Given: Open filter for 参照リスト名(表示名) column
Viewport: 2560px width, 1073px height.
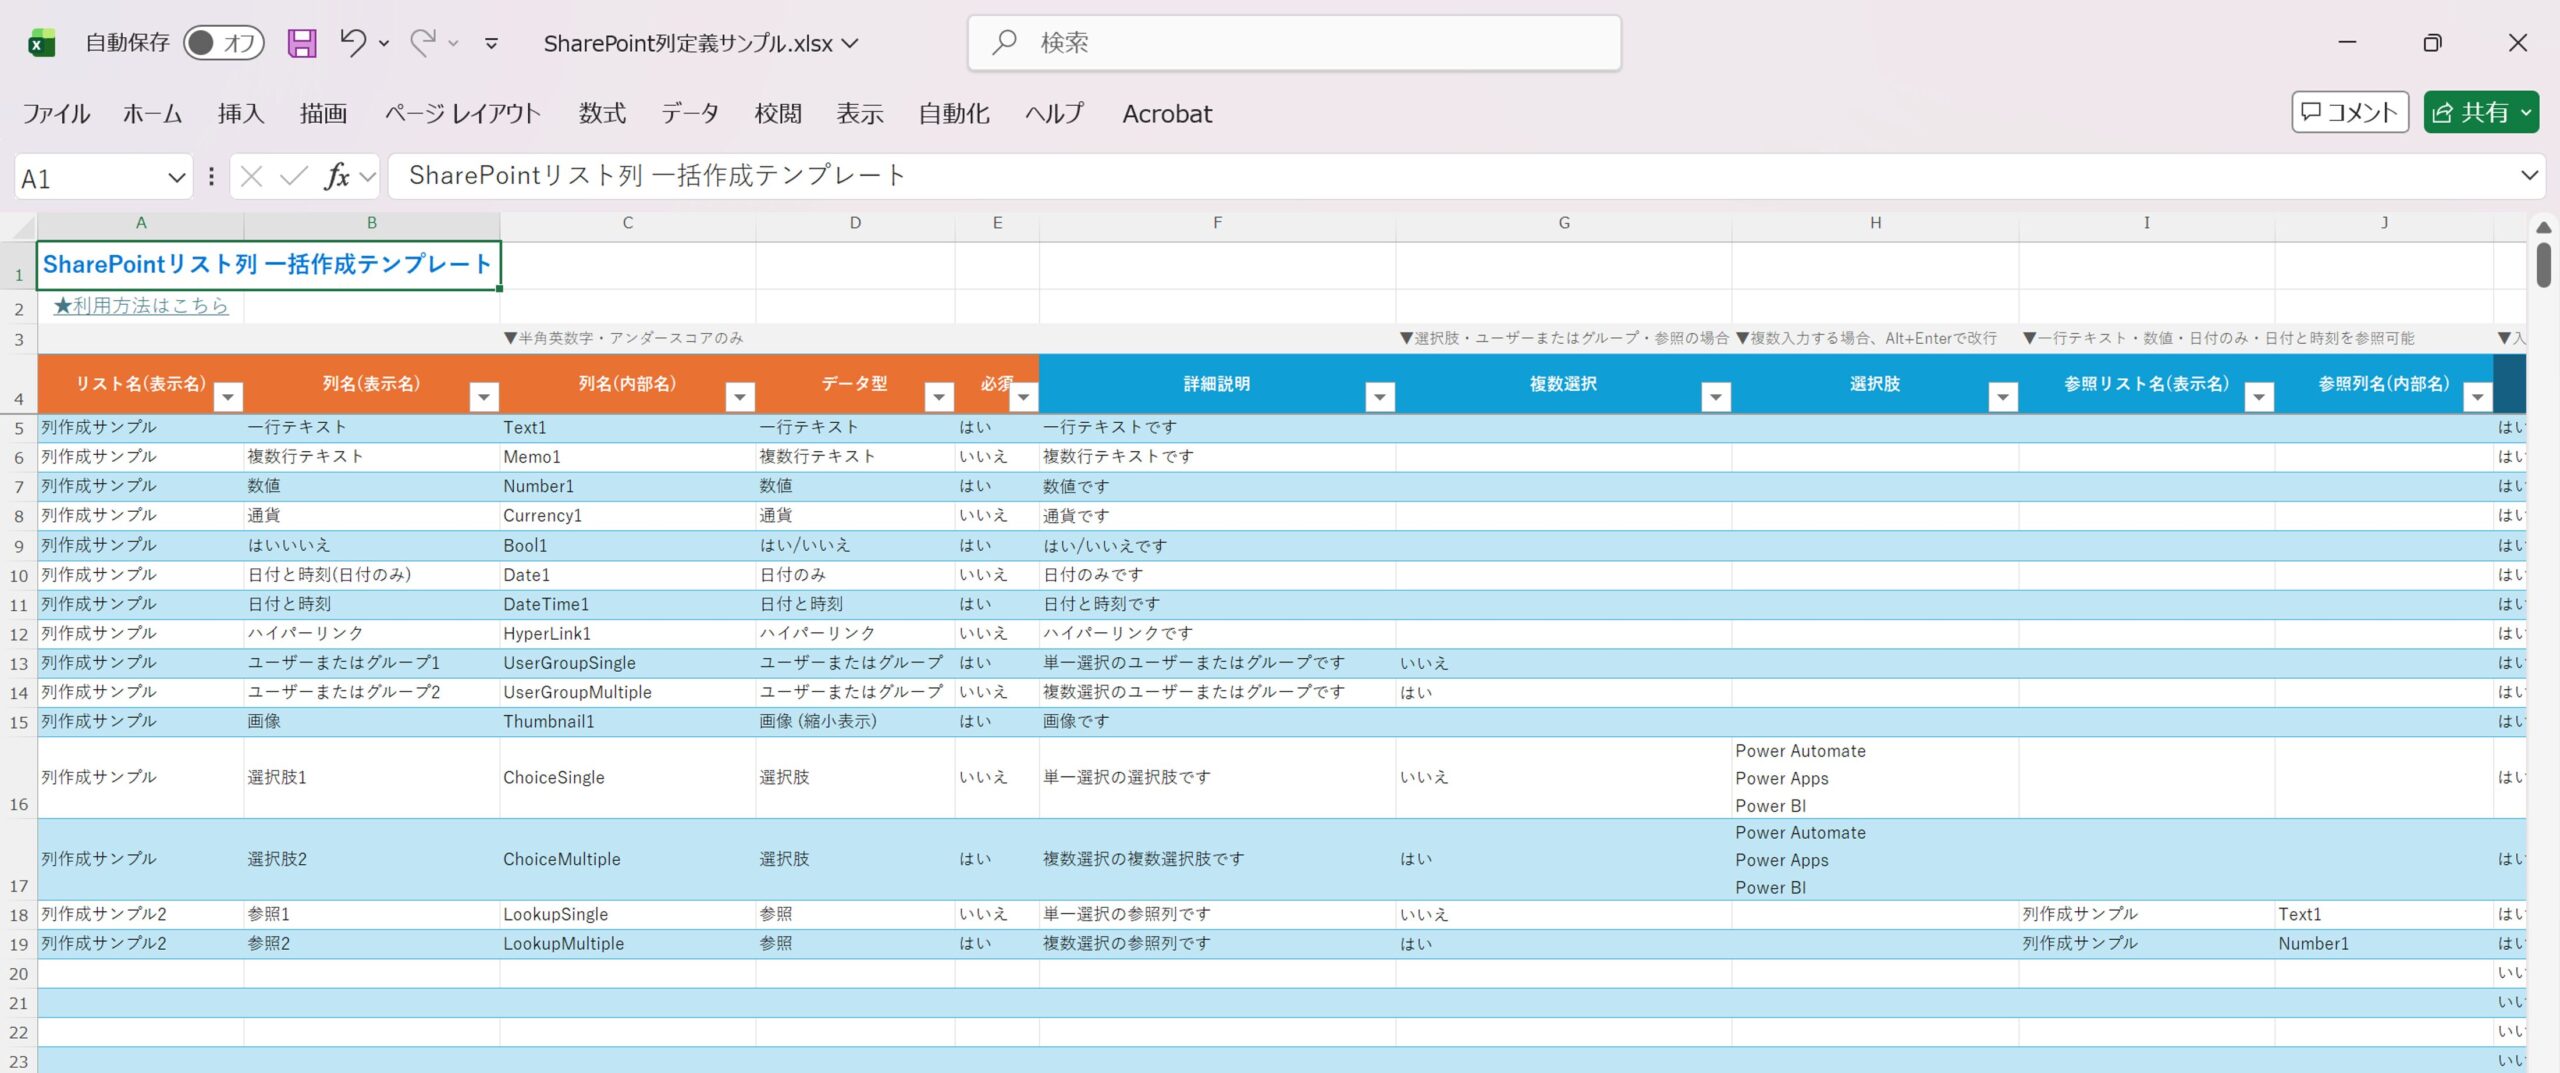Looking at the screenshot, I should point(2259,397).
